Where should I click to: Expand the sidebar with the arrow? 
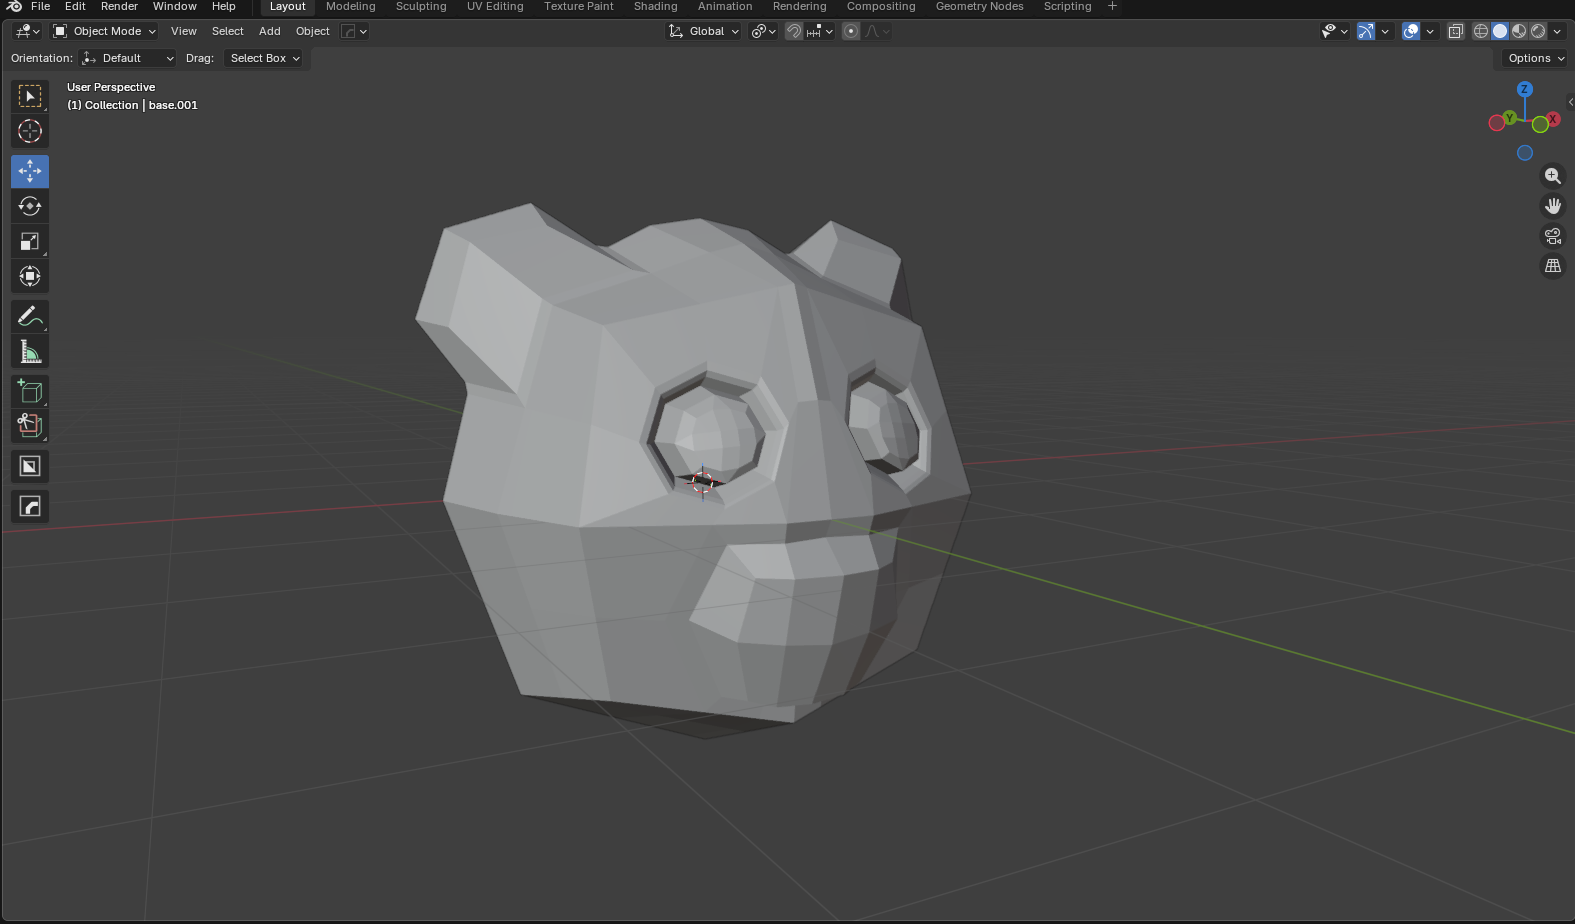(1570, 102)
